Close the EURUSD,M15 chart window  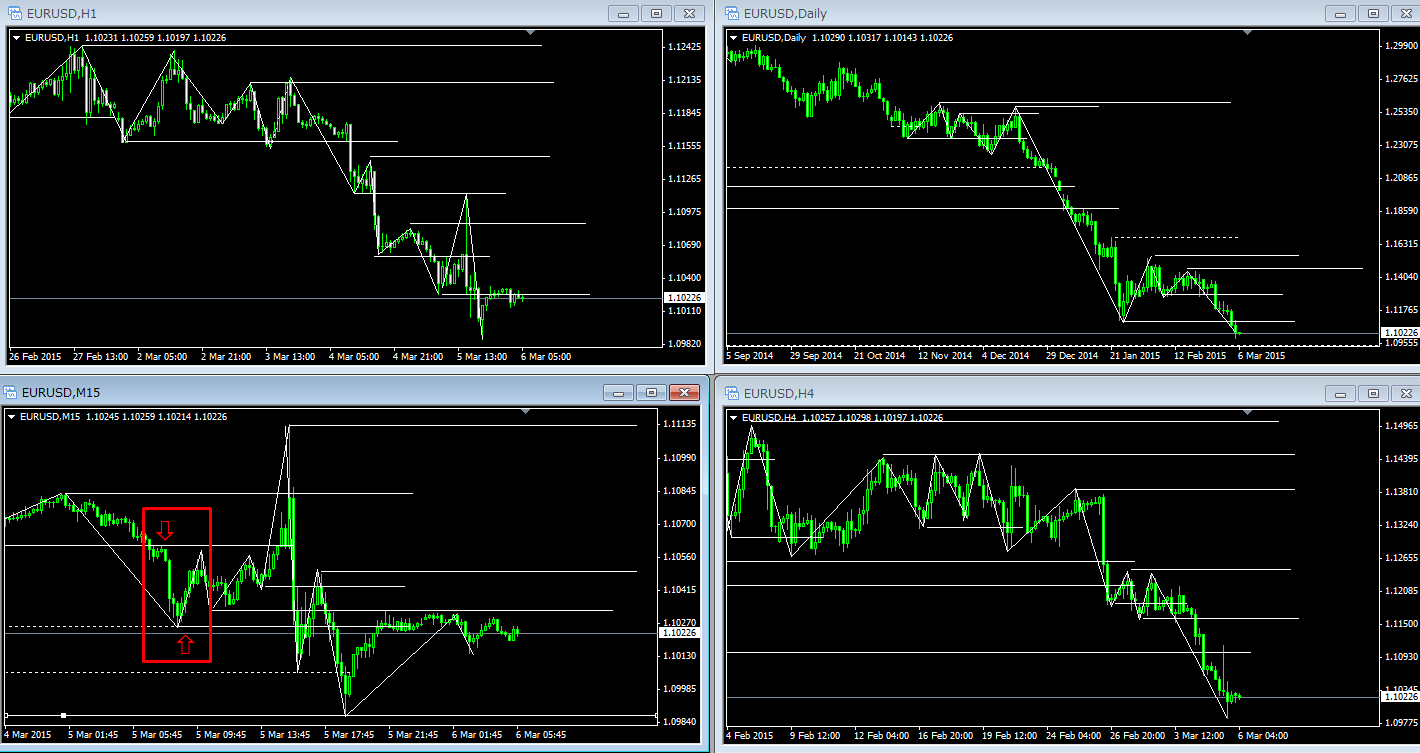684,392
